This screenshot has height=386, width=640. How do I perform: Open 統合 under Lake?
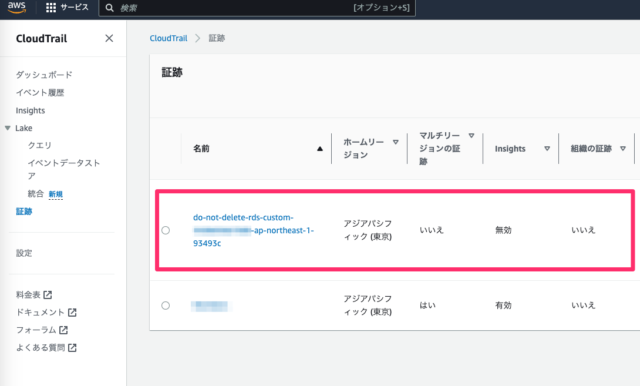click(x=36, y=194)
